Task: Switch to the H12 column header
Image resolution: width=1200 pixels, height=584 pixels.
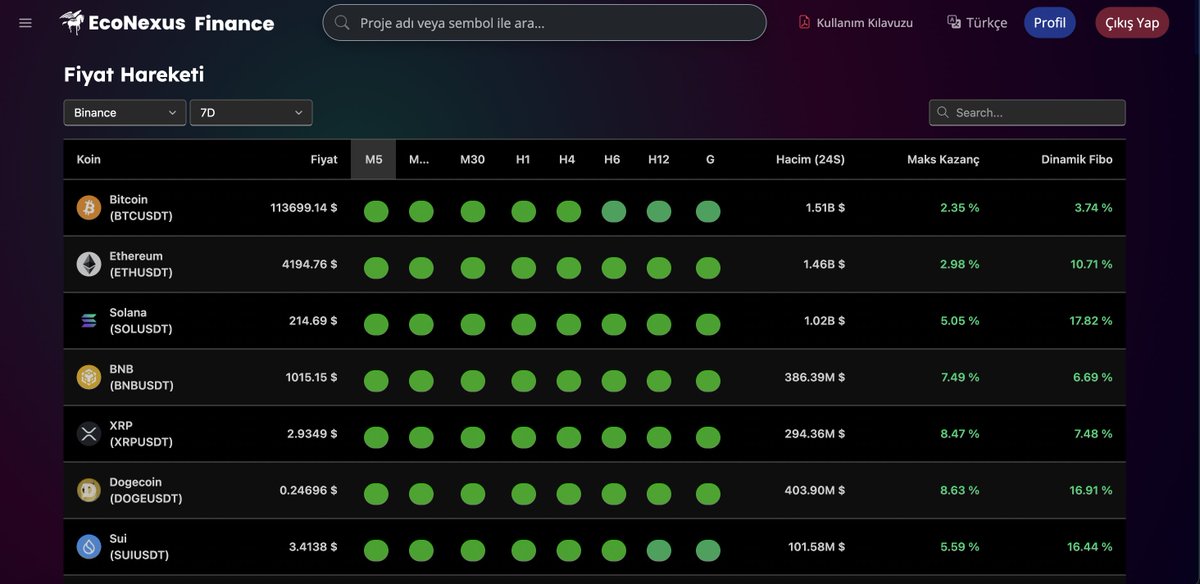Action: [659, 158]
